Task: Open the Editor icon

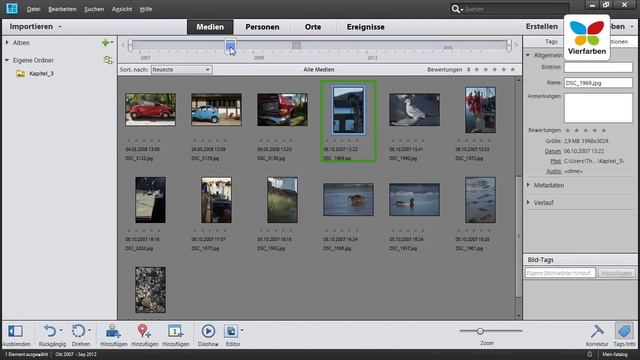Action: (231, 331)
